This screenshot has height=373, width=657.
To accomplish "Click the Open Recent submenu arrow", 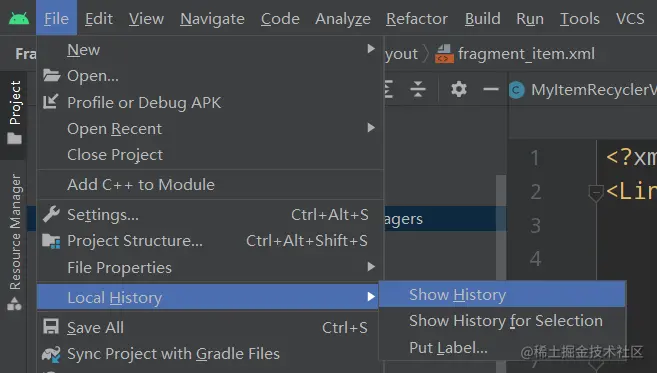I will tap(371, 128).
